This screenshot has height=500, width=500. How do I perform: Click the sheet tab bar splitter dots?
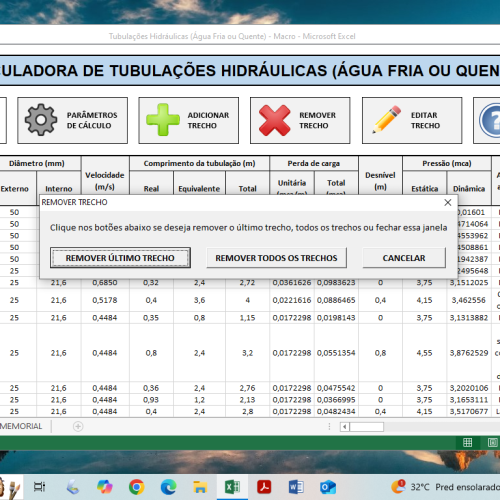329,426
